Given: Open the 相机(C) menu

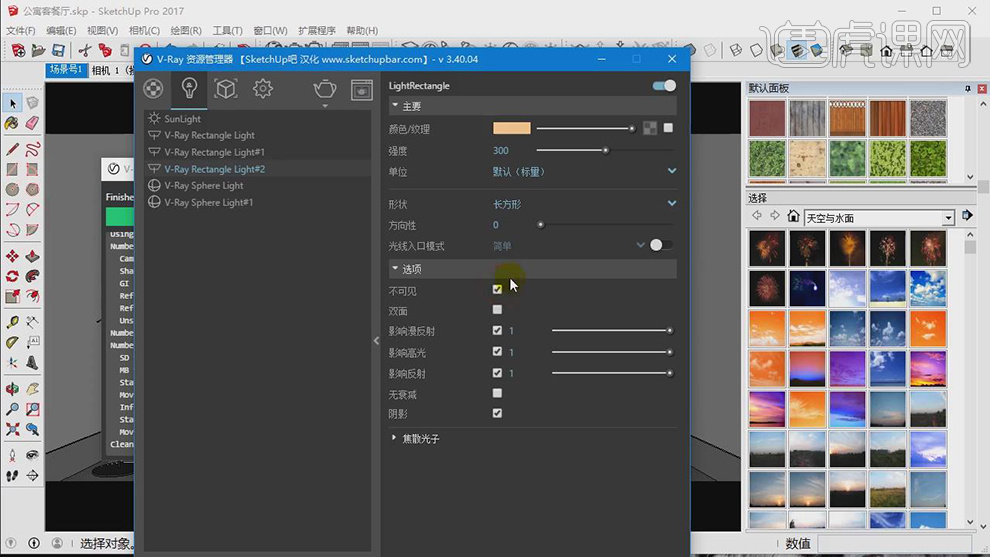Looking at the screenshot, I should pyautogui.click(x=144, y=30).
